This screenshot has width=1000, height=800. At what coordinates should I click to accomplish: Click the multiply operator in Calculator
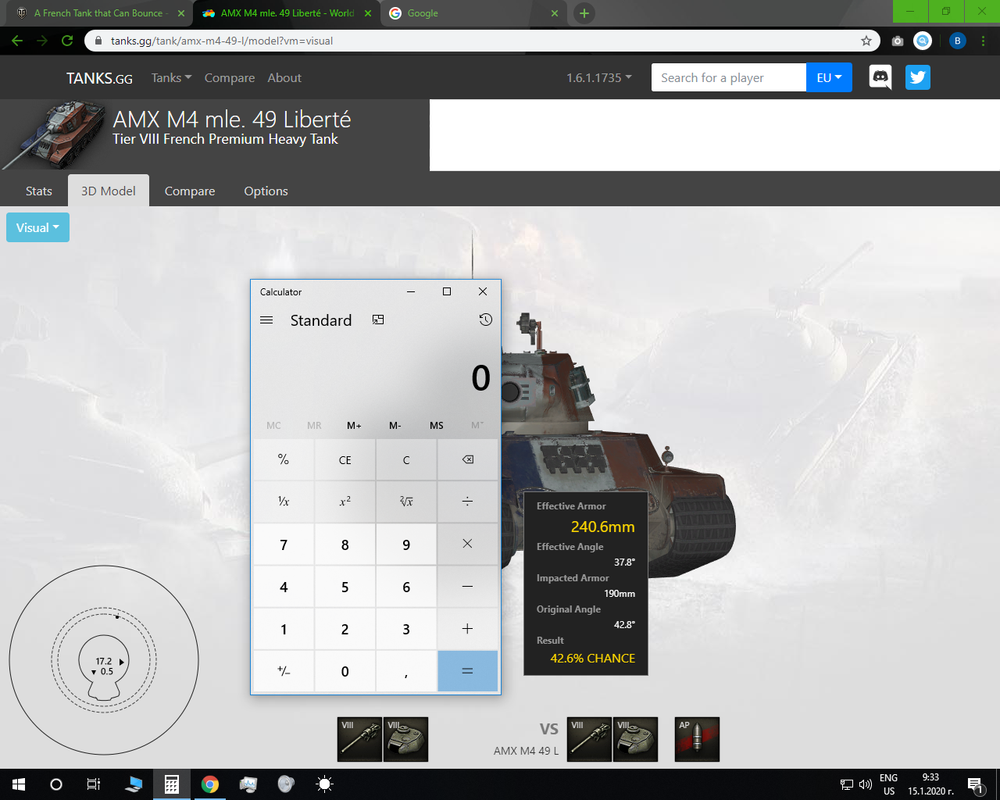point(467,544)
